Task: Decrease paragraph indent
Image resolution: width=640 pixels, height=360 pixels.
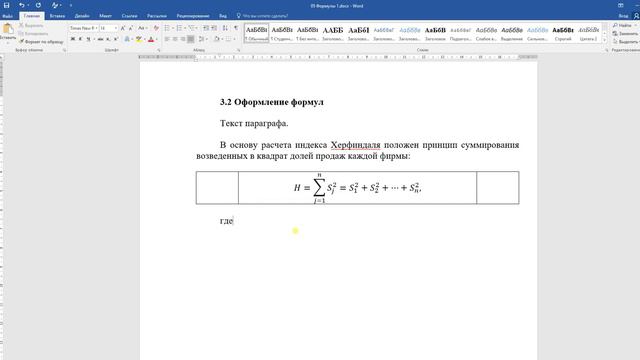Action: (206, 28)
